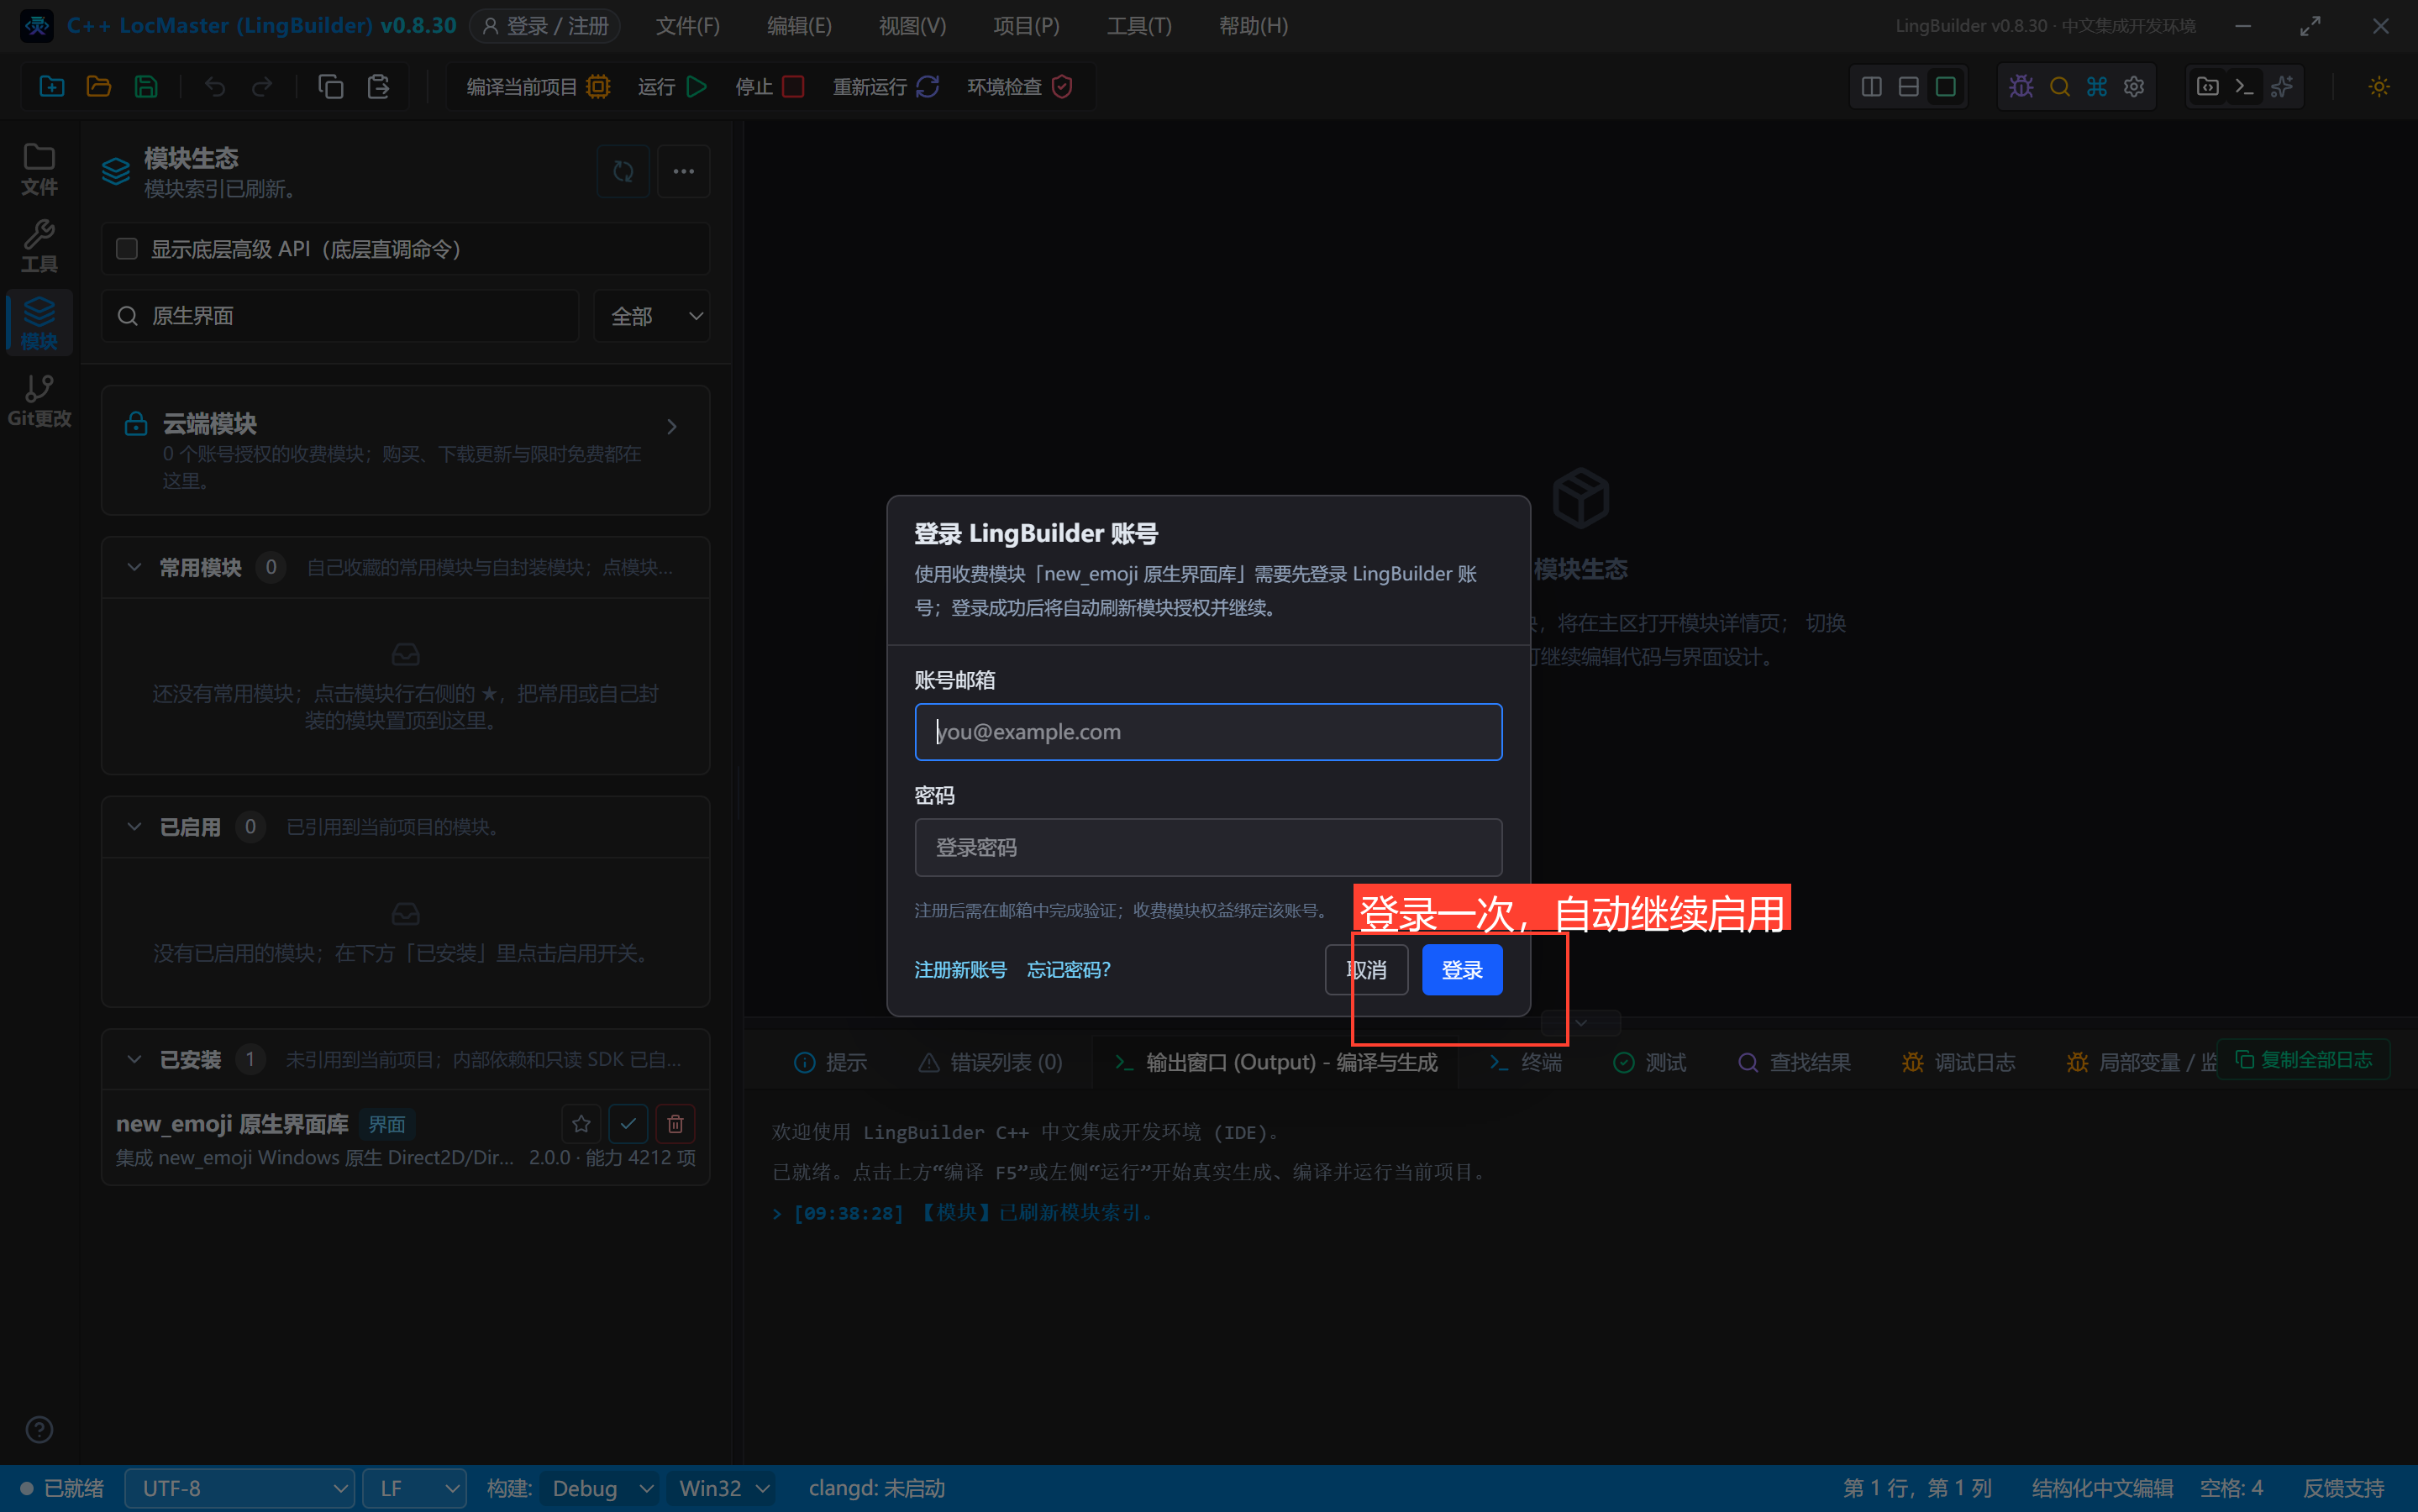The image size is (2418, 1512).
Task: Collapse the 已启用 section
Action: click(x=134, y=827)
